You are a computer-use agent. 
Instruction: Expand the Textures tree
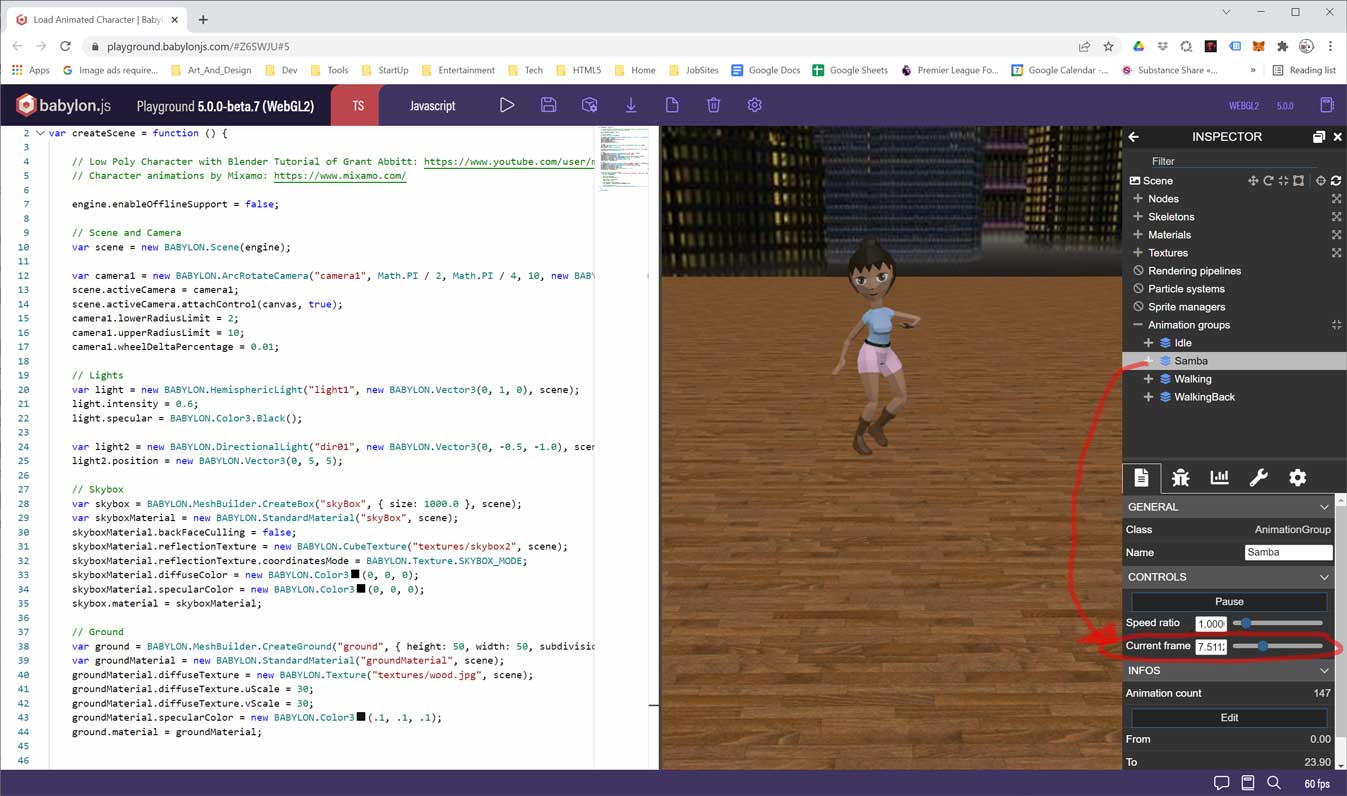(1138, 253)
